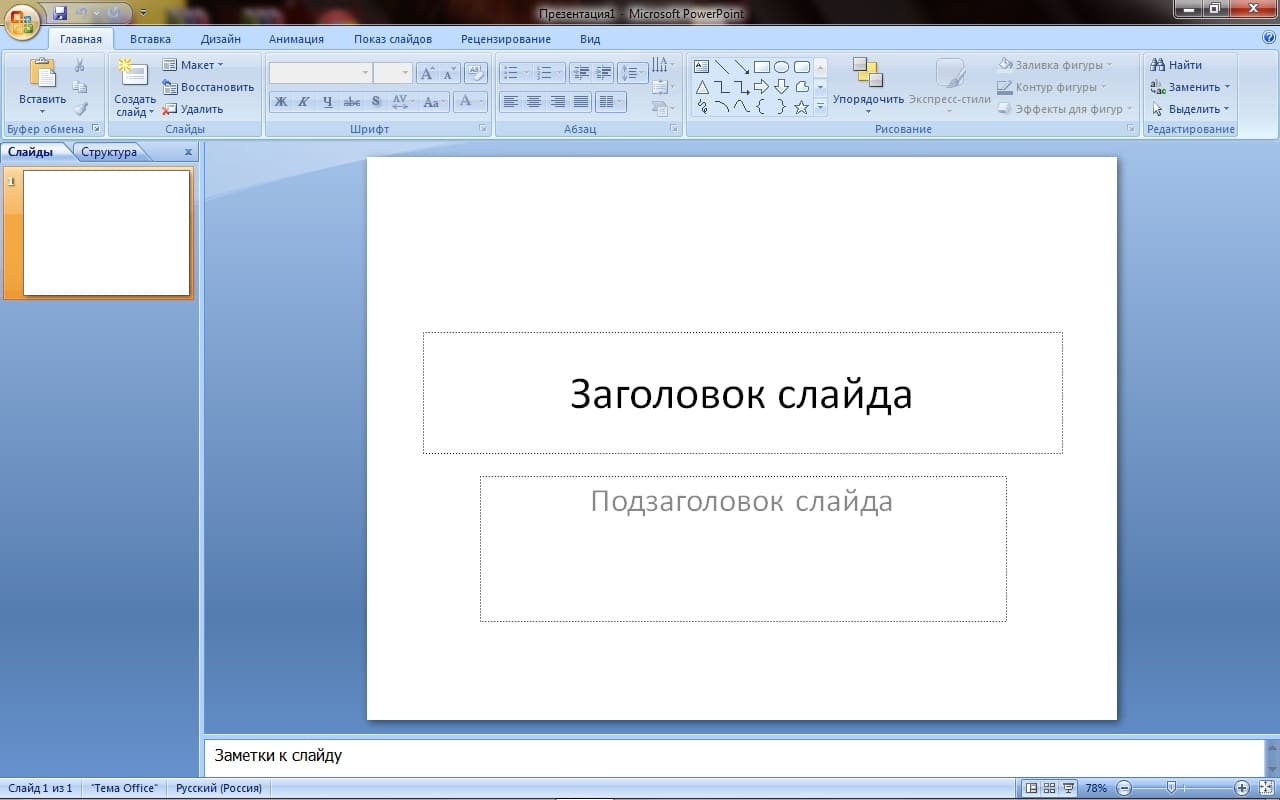The image size is (1280, 800).
Task: Click Найти to find text
Action: click(x=1176, y=65)
